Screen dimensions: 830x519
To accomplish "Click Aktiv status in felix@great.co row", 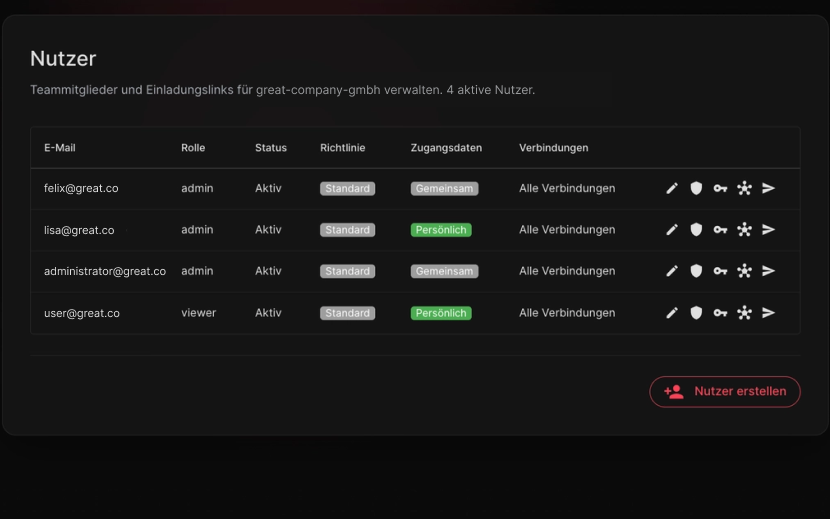I will [268, 188].
